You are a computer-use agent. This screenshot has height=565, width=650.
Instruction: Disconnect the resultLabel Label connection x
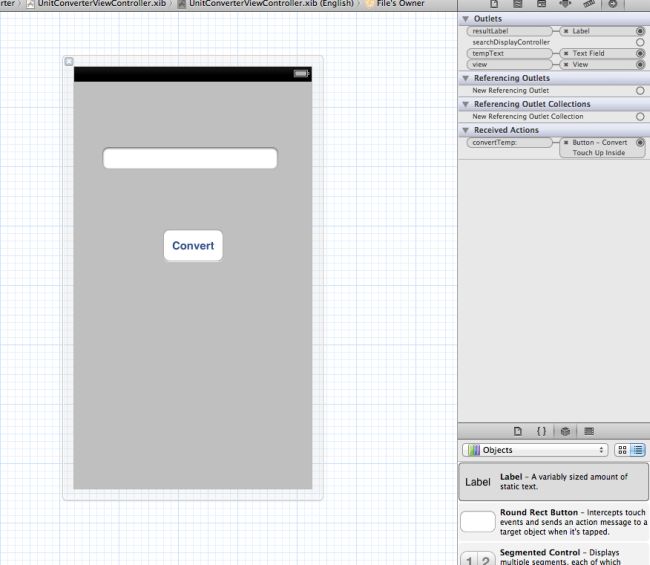(x=566, y=31)
